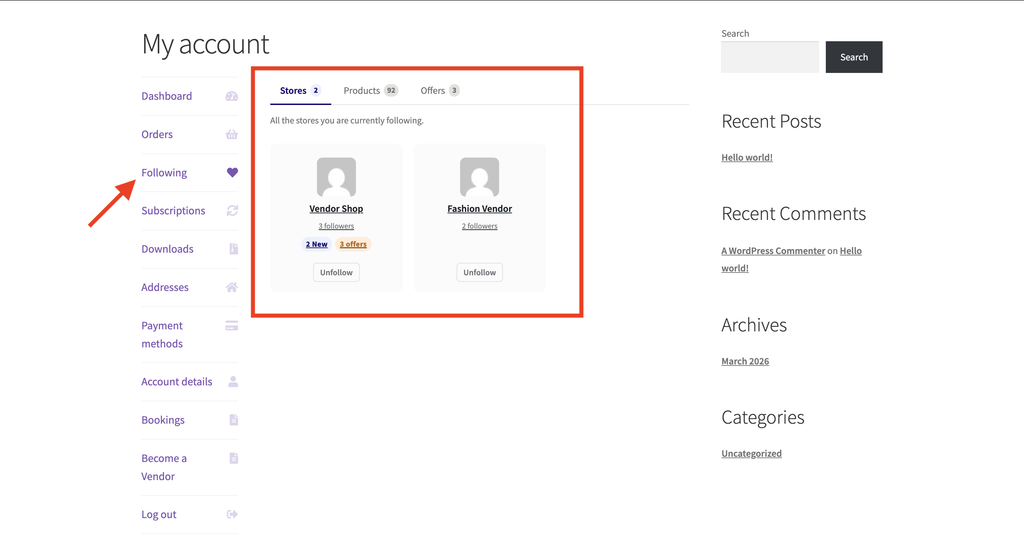
Task: Go to the Orders page
Action: pos(157,134)
